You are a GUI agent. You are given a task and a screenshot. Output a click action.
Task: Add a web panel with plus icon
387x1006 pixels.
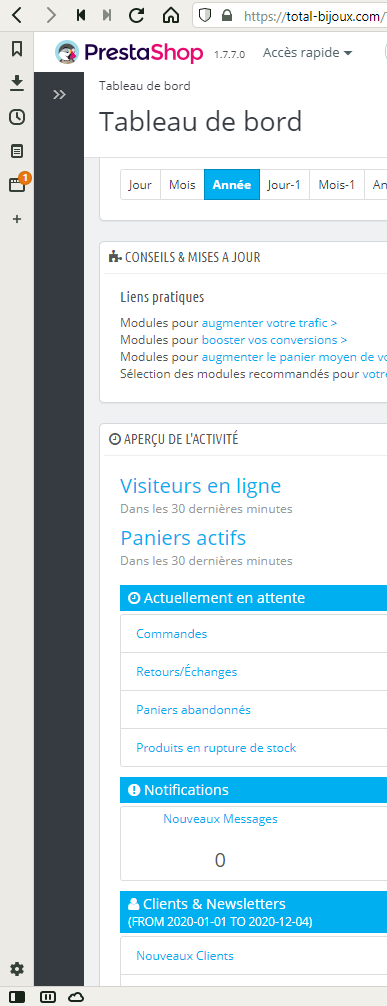(x=17, y=219)
